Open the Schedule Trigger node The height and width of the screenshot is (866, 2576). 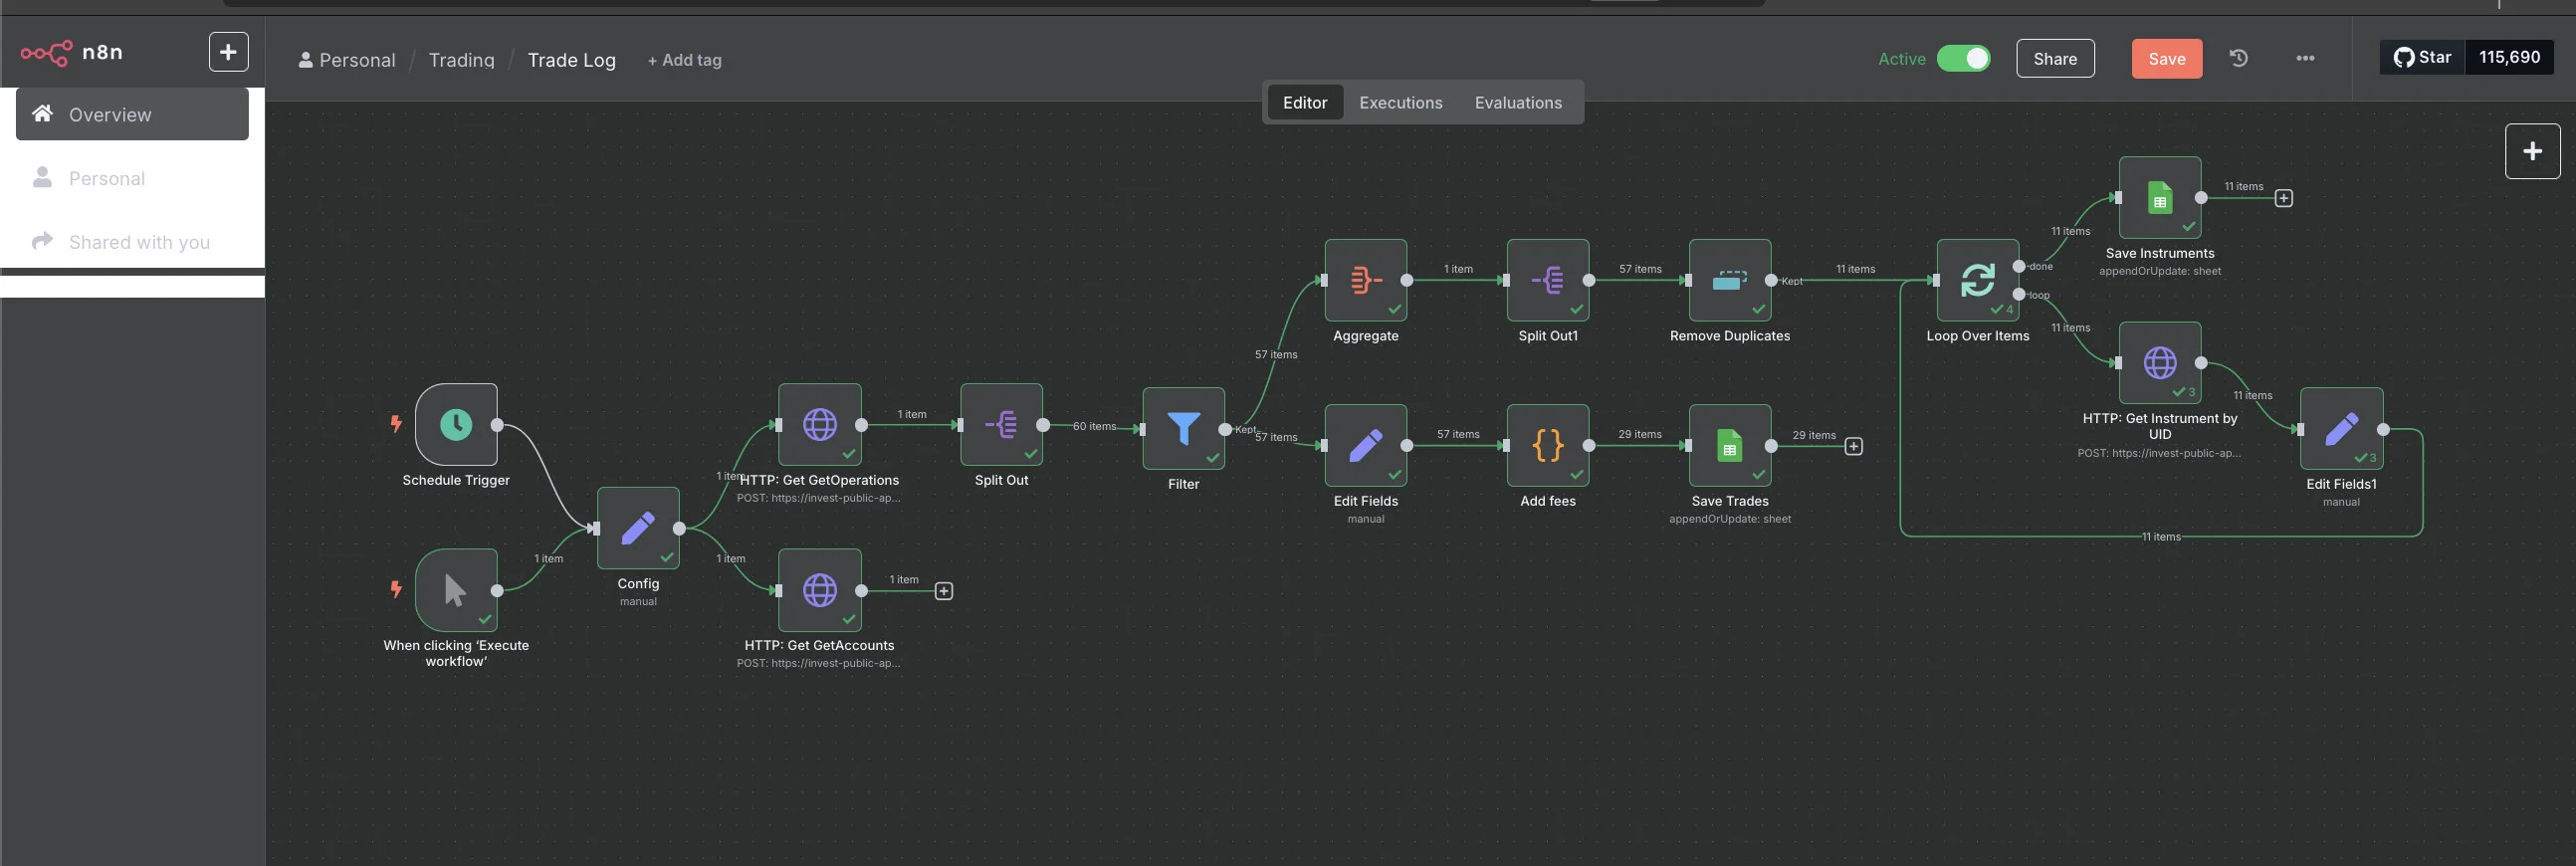(x=456, y=424)
